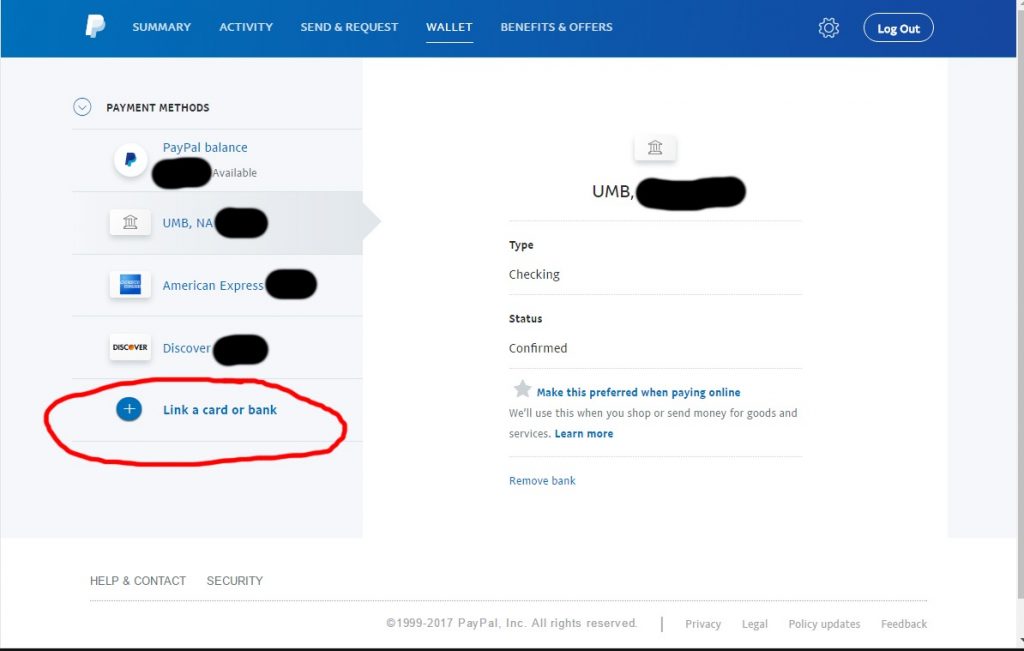
Task: Click the star icon for preferred payment
Action: pos(522,389)
